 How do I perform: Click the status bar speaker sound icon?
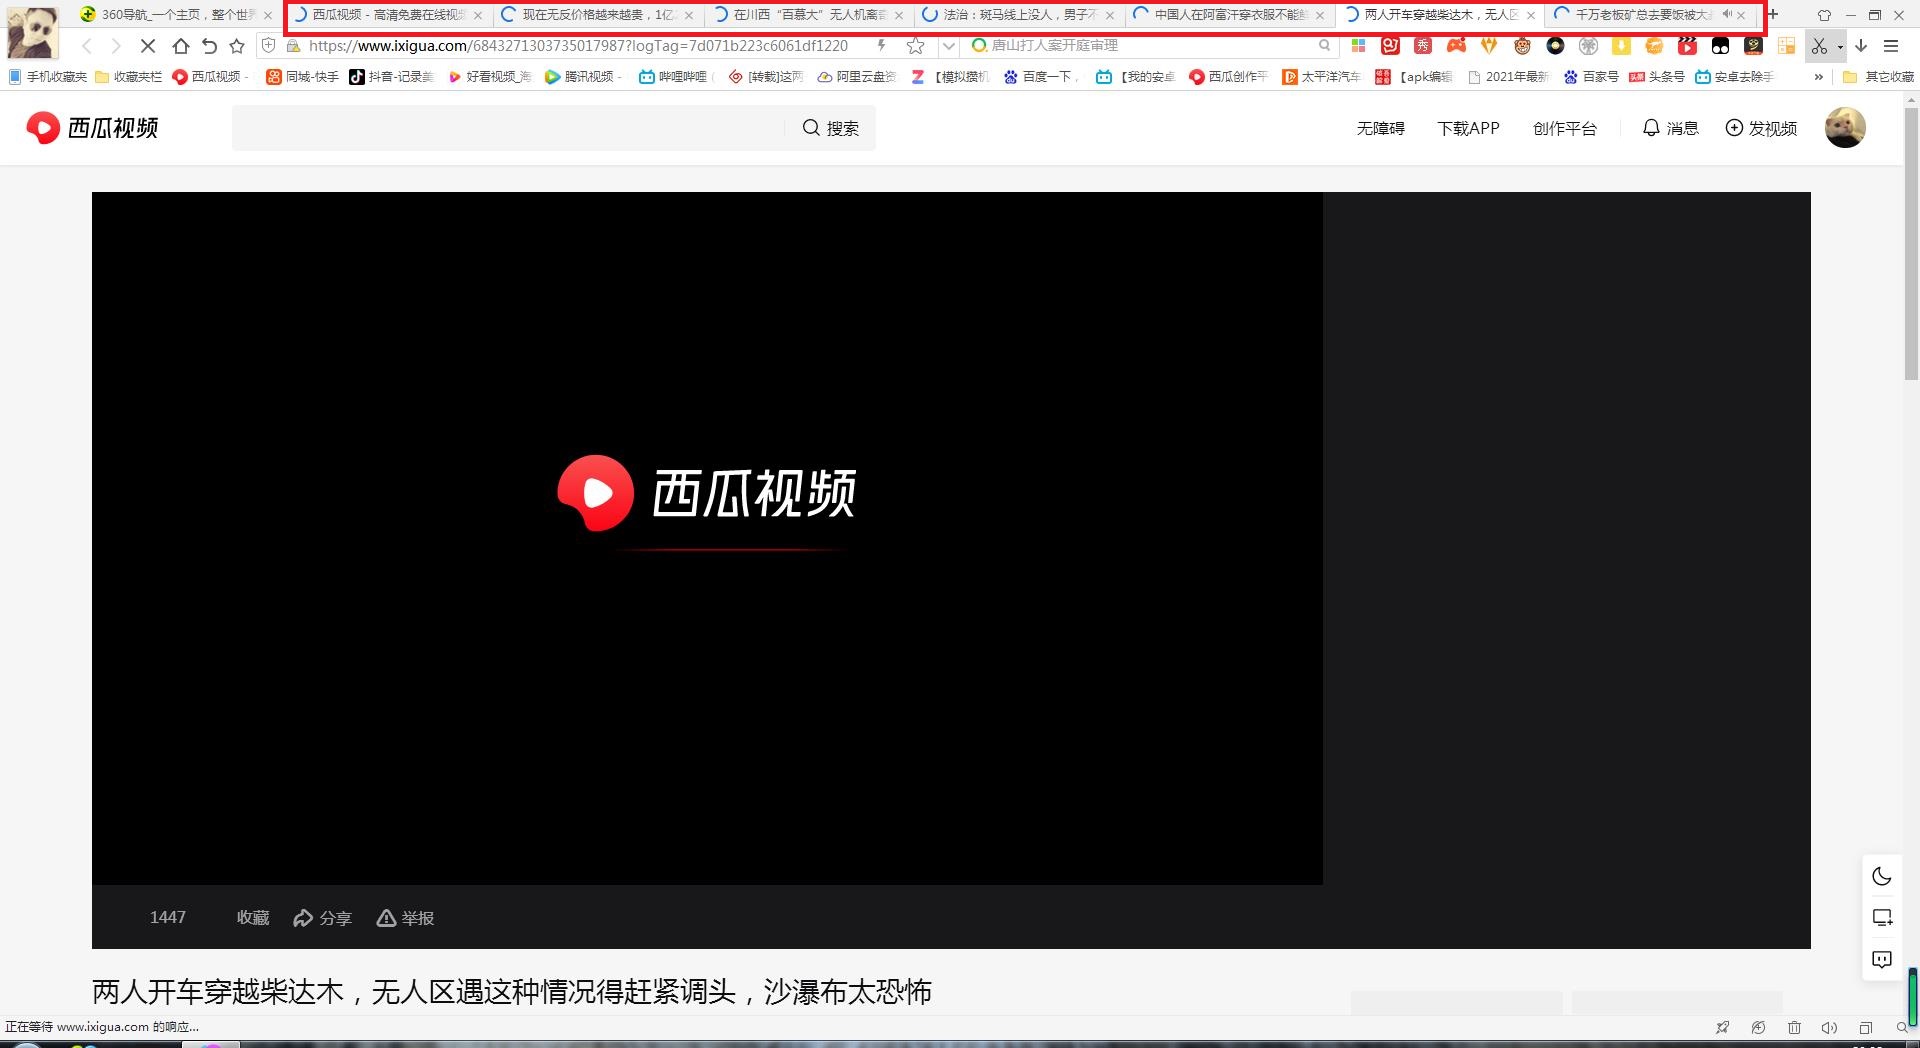(1829, 1027)
